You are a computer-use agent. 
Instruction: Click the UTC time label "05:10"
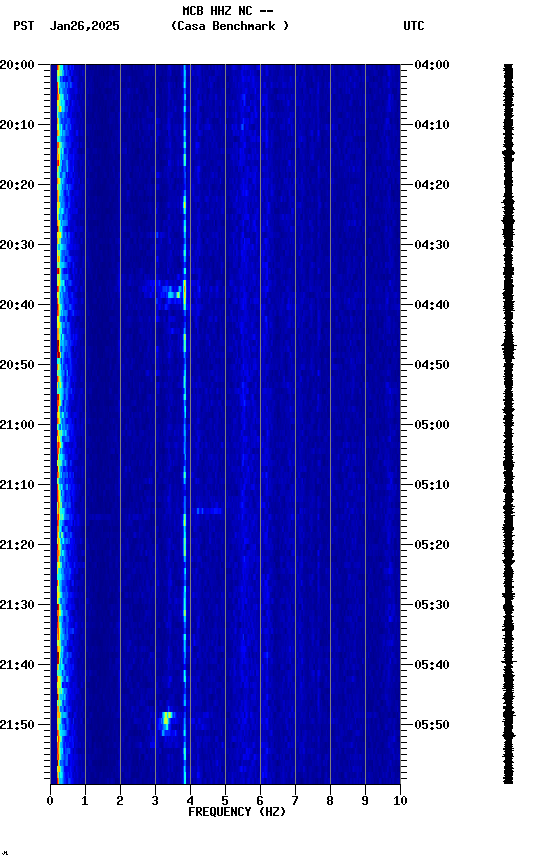[x=432, y=485]
